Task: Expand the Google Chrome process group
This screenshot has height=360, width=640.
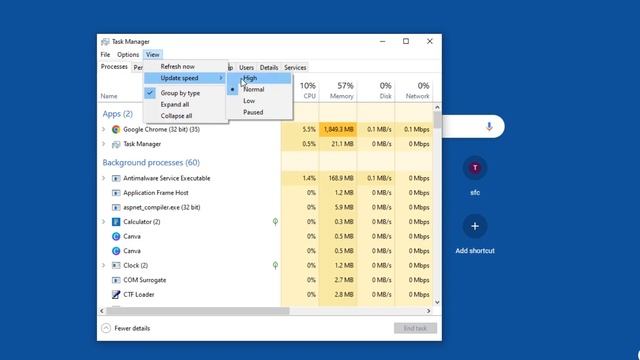Action: click(104, 129)
